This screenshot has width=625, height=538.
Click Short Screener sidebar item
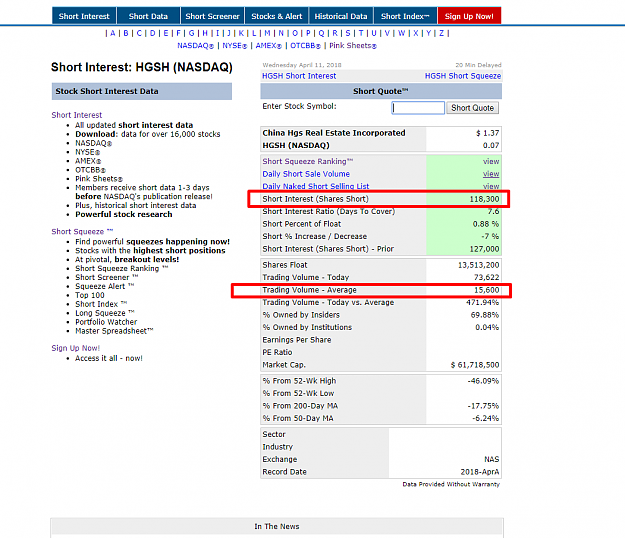click(106, 277)
